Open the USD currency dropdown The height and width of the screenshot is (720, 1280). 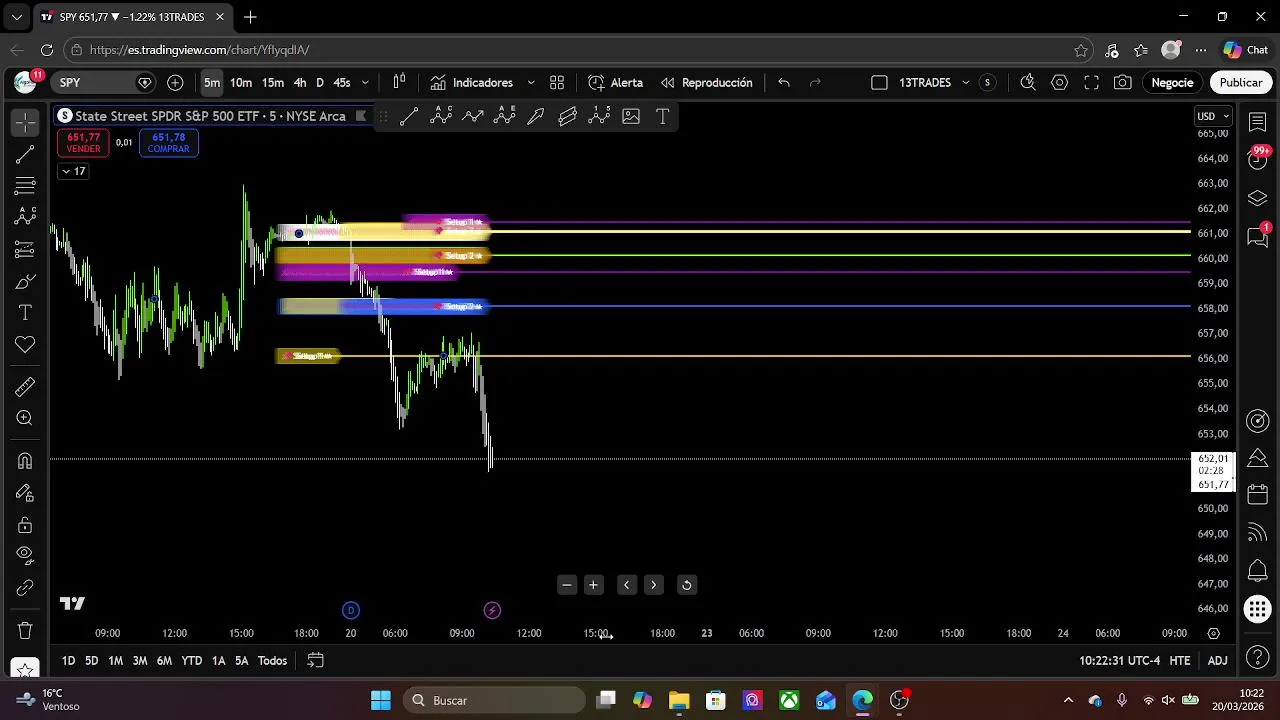click(1213, 116)
